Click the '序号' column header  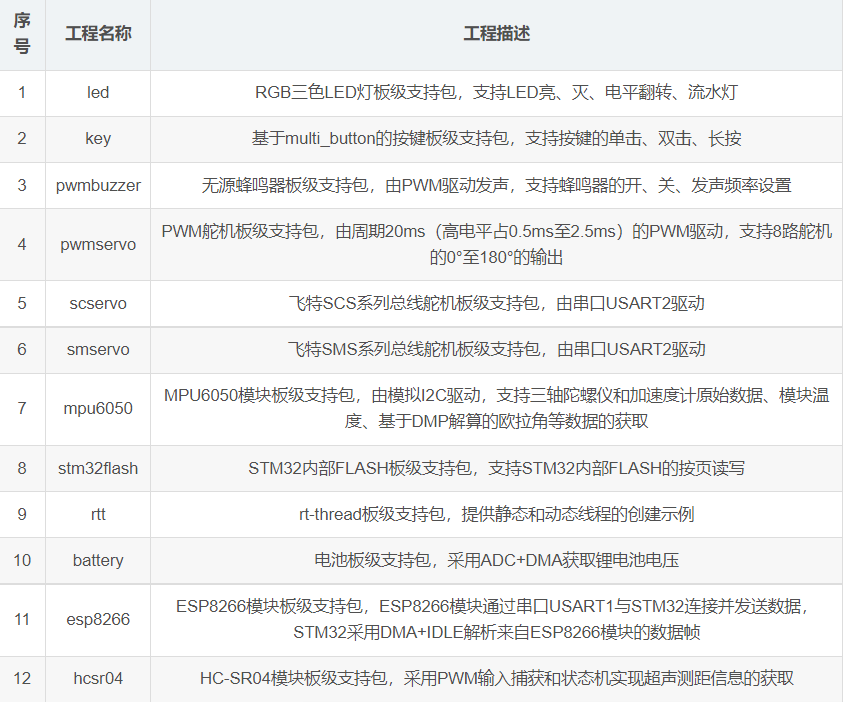22,34
